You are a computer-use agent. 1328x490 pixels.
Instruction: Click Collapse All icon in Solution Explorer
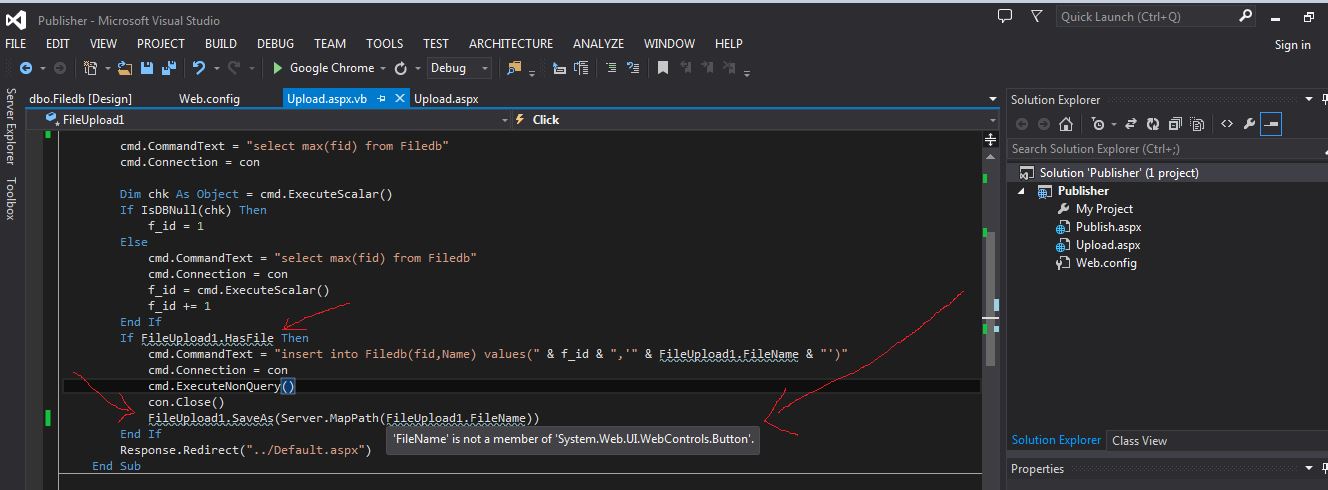tap(1174, 124)
